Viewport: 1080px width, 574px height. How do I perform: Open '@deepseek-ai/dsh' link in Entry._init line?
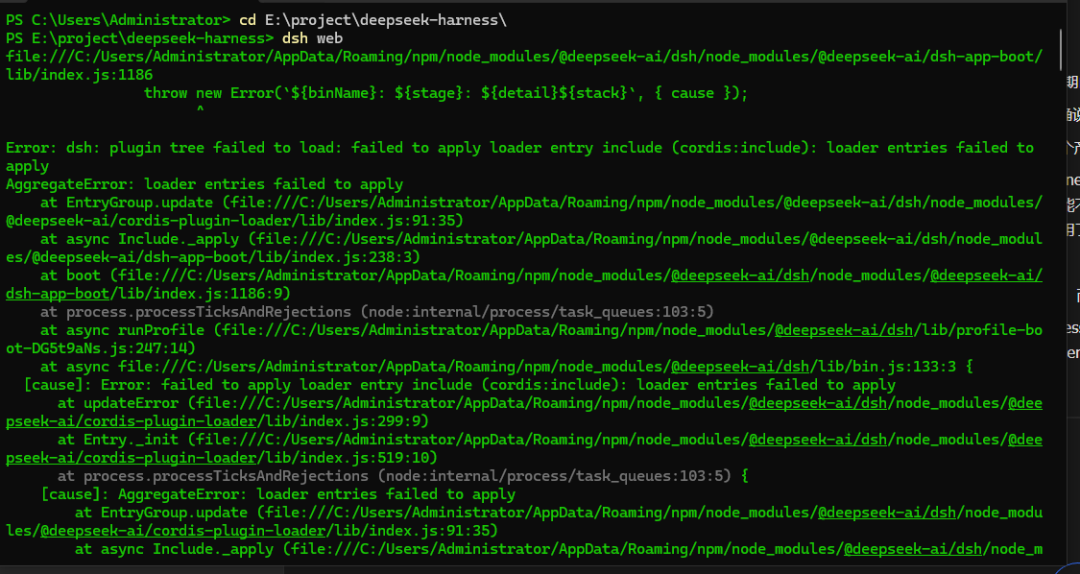tap(818, 439)
